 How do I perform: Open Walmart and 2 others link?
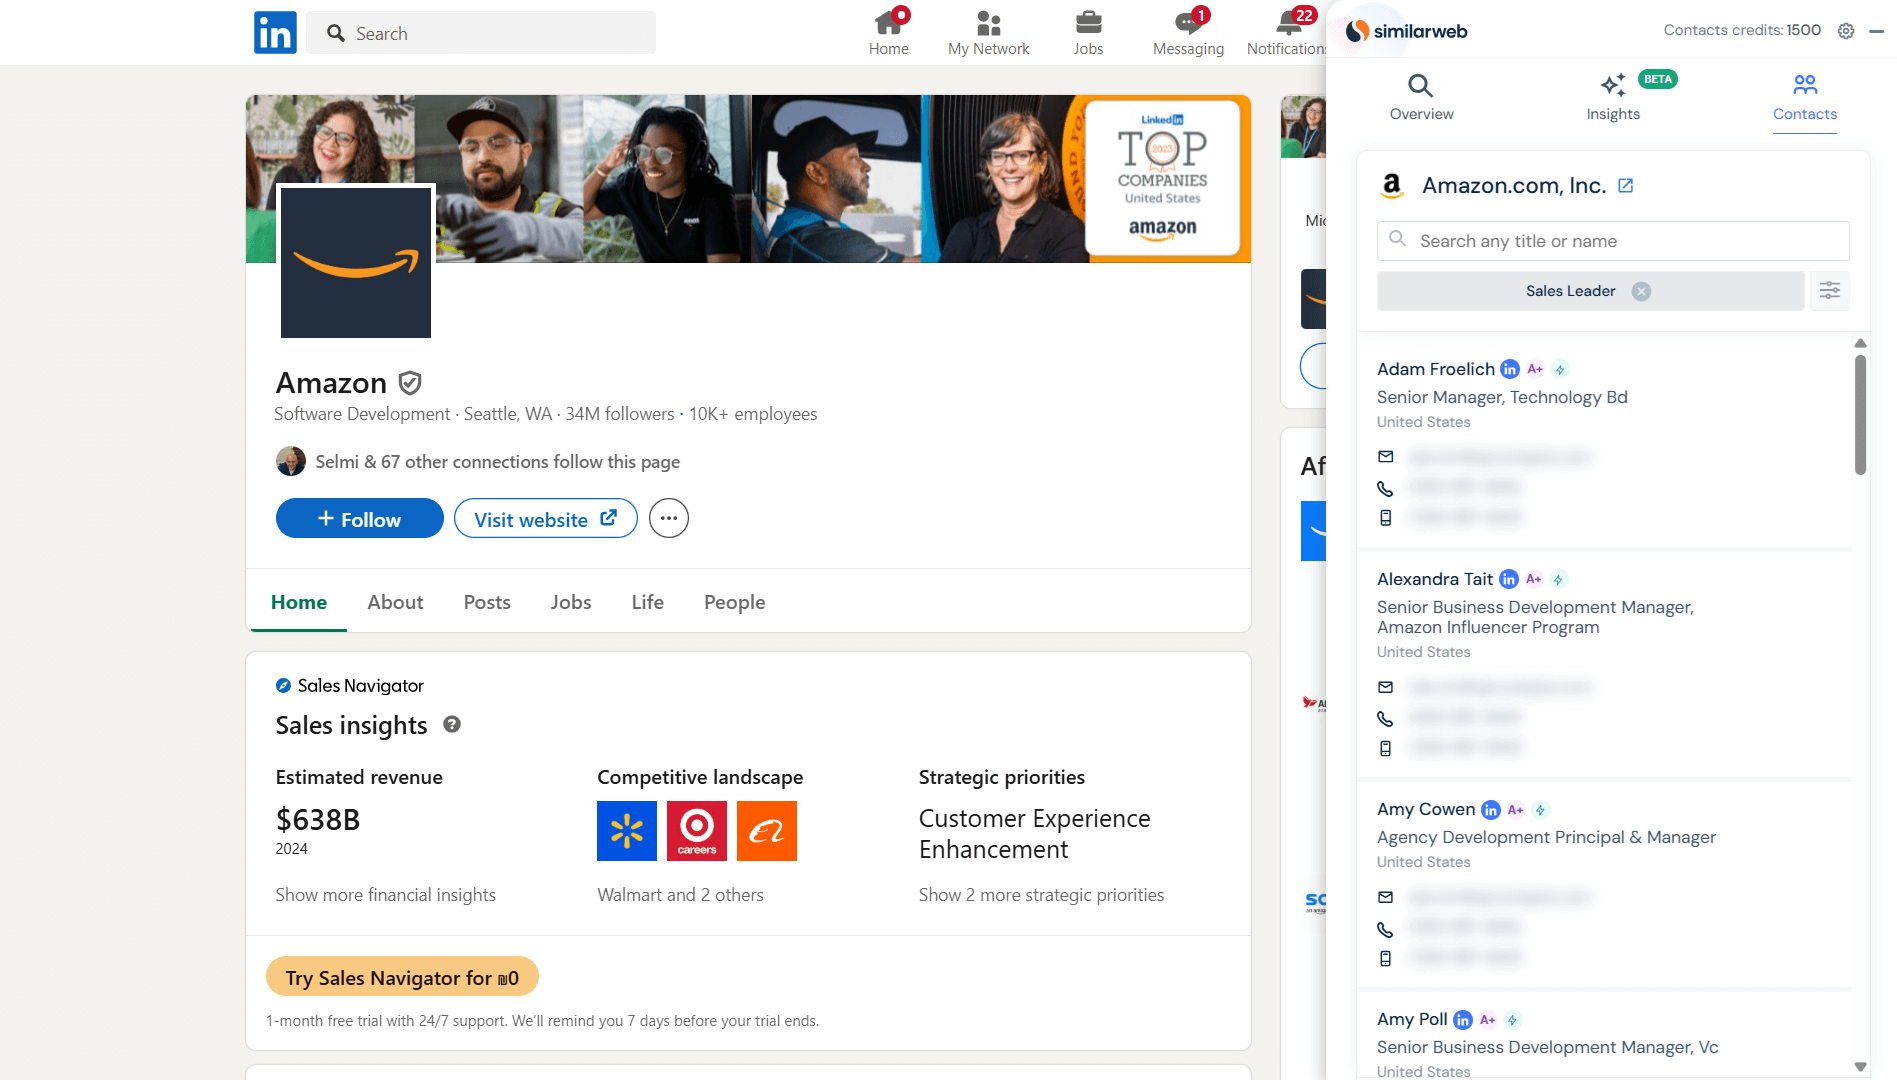(680, 894)
